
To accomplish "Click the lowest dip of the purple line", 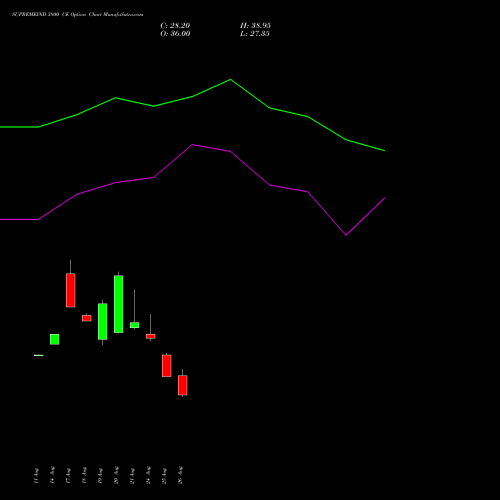I will click(346, 235).
